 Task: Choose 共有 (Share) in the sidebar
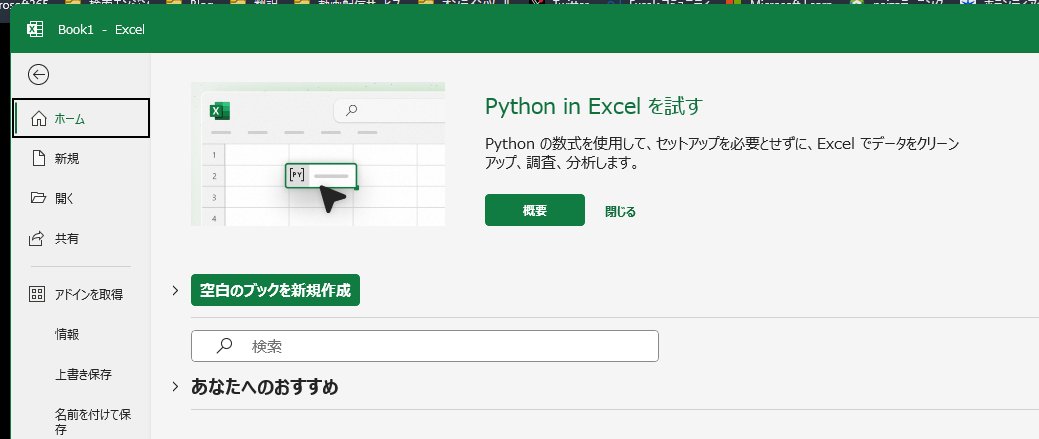(x=81, y=238)
